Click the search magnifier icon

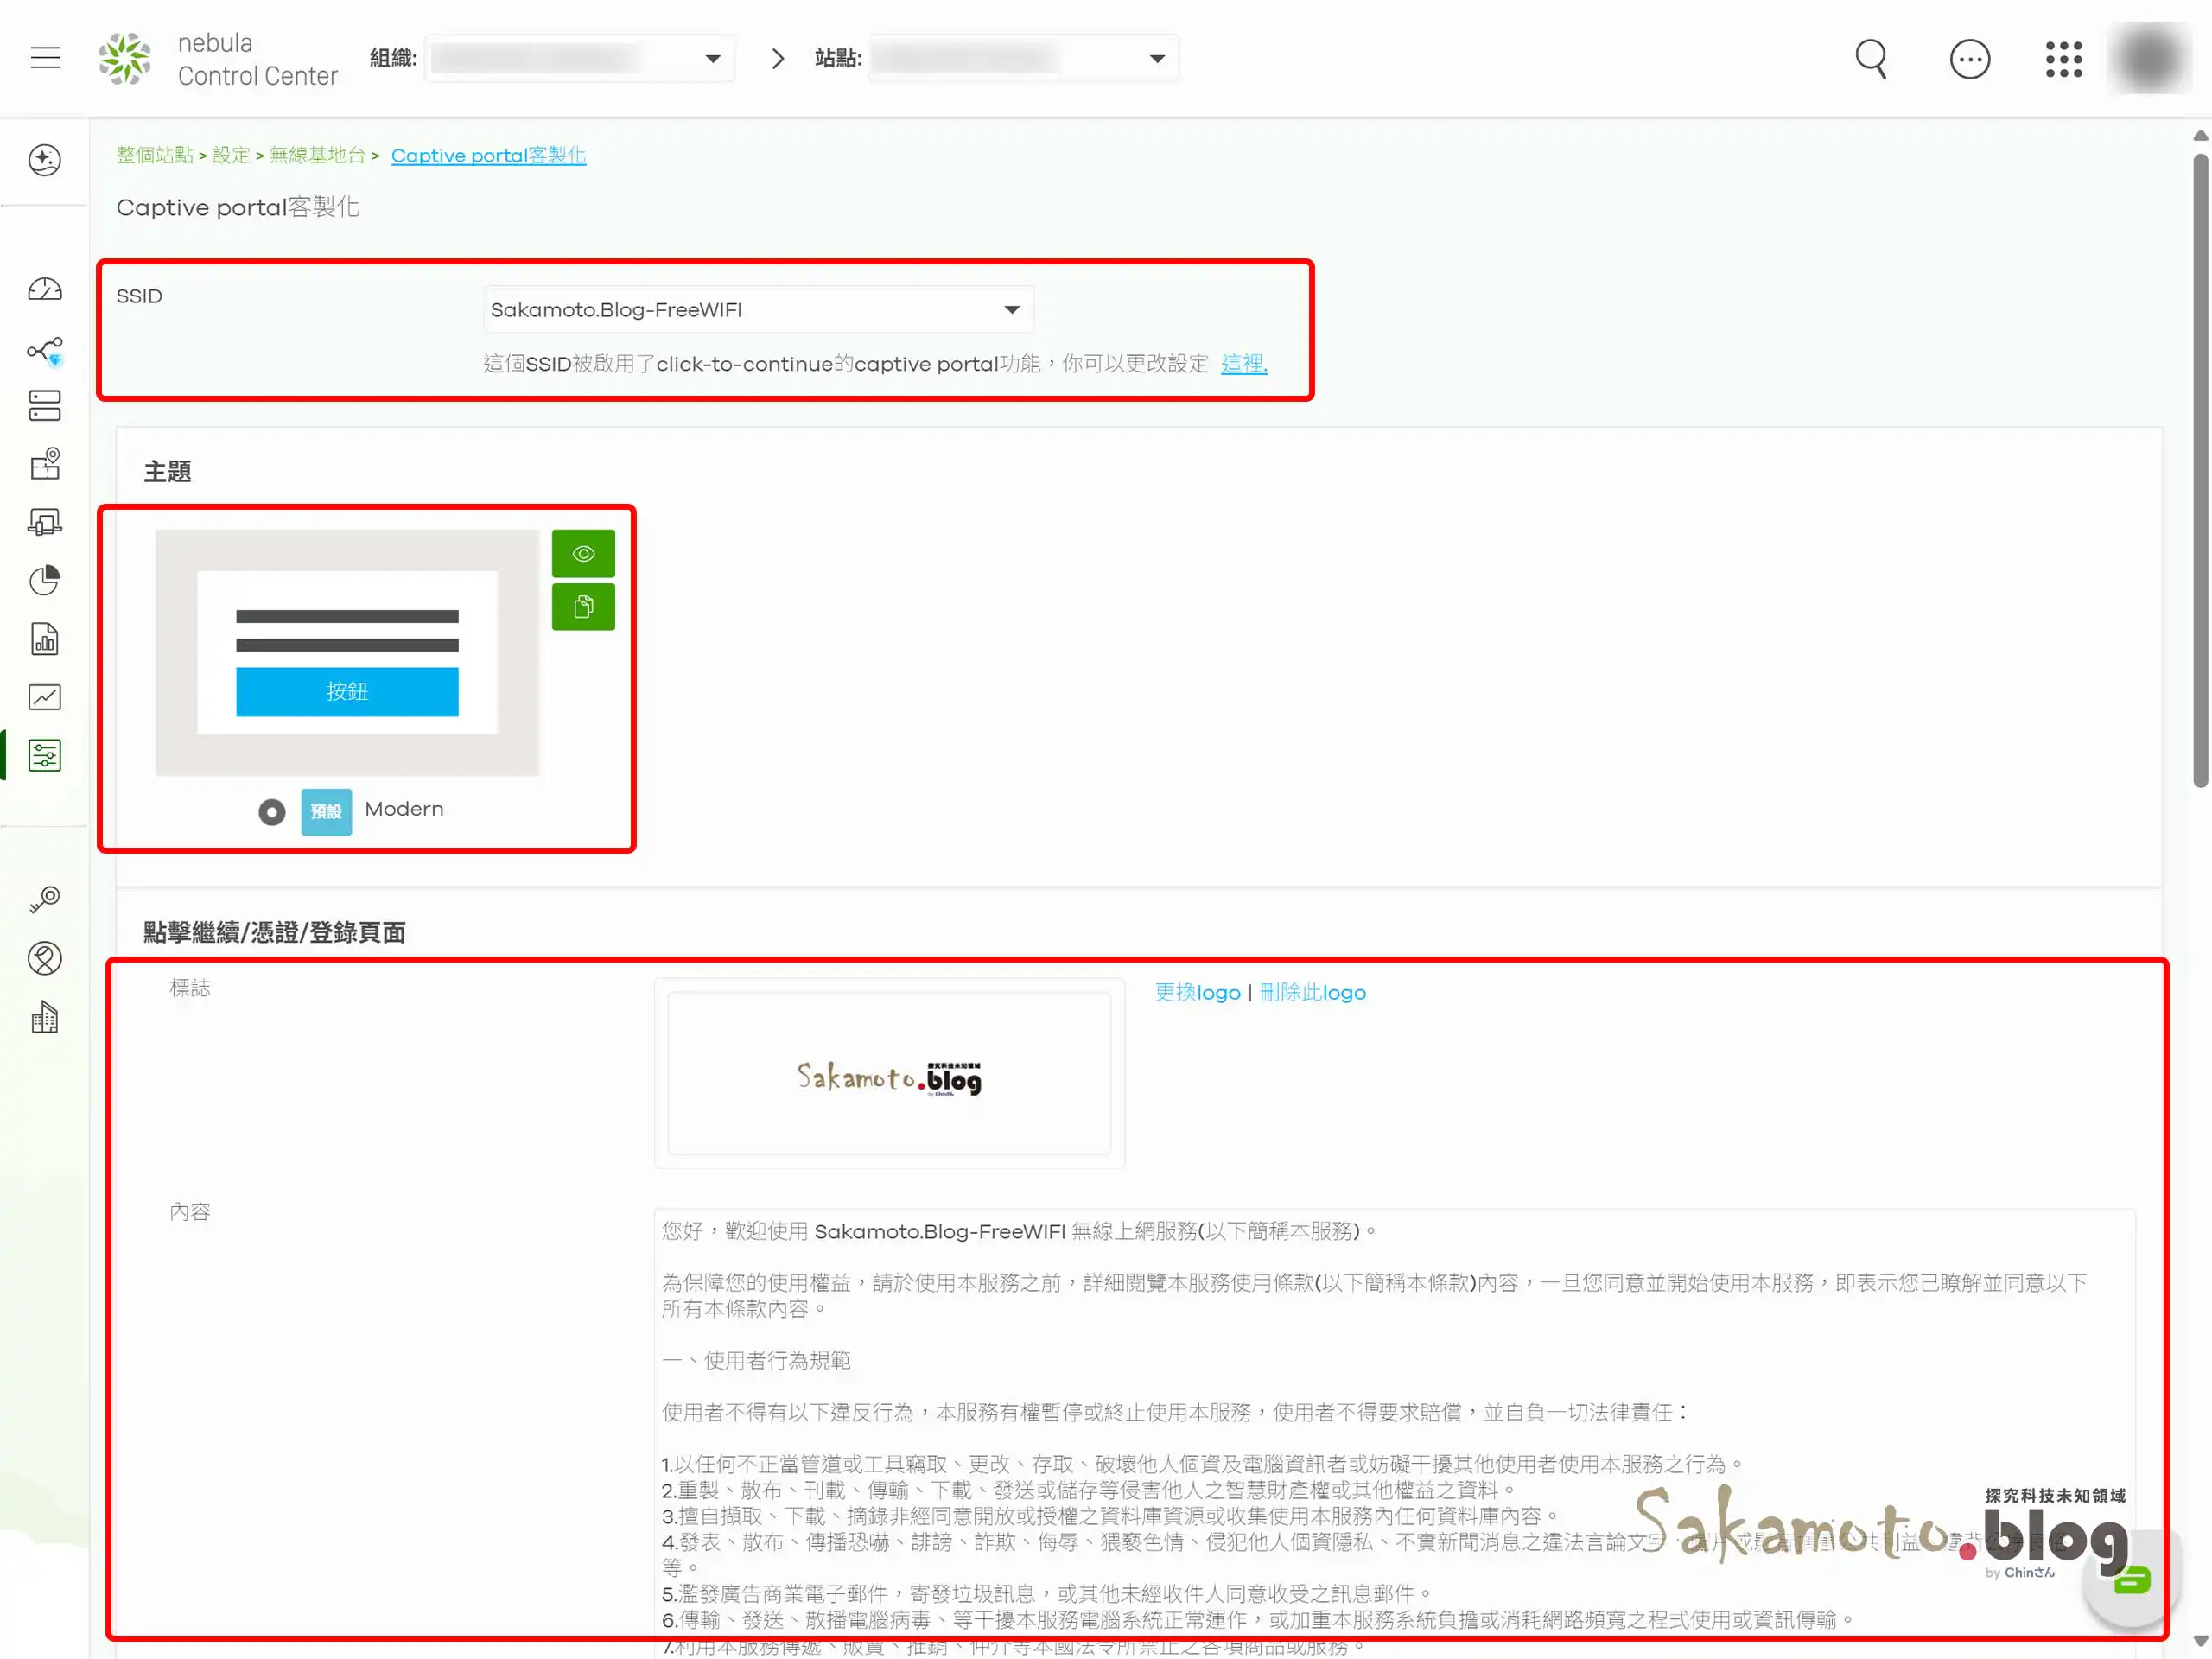1870,59
